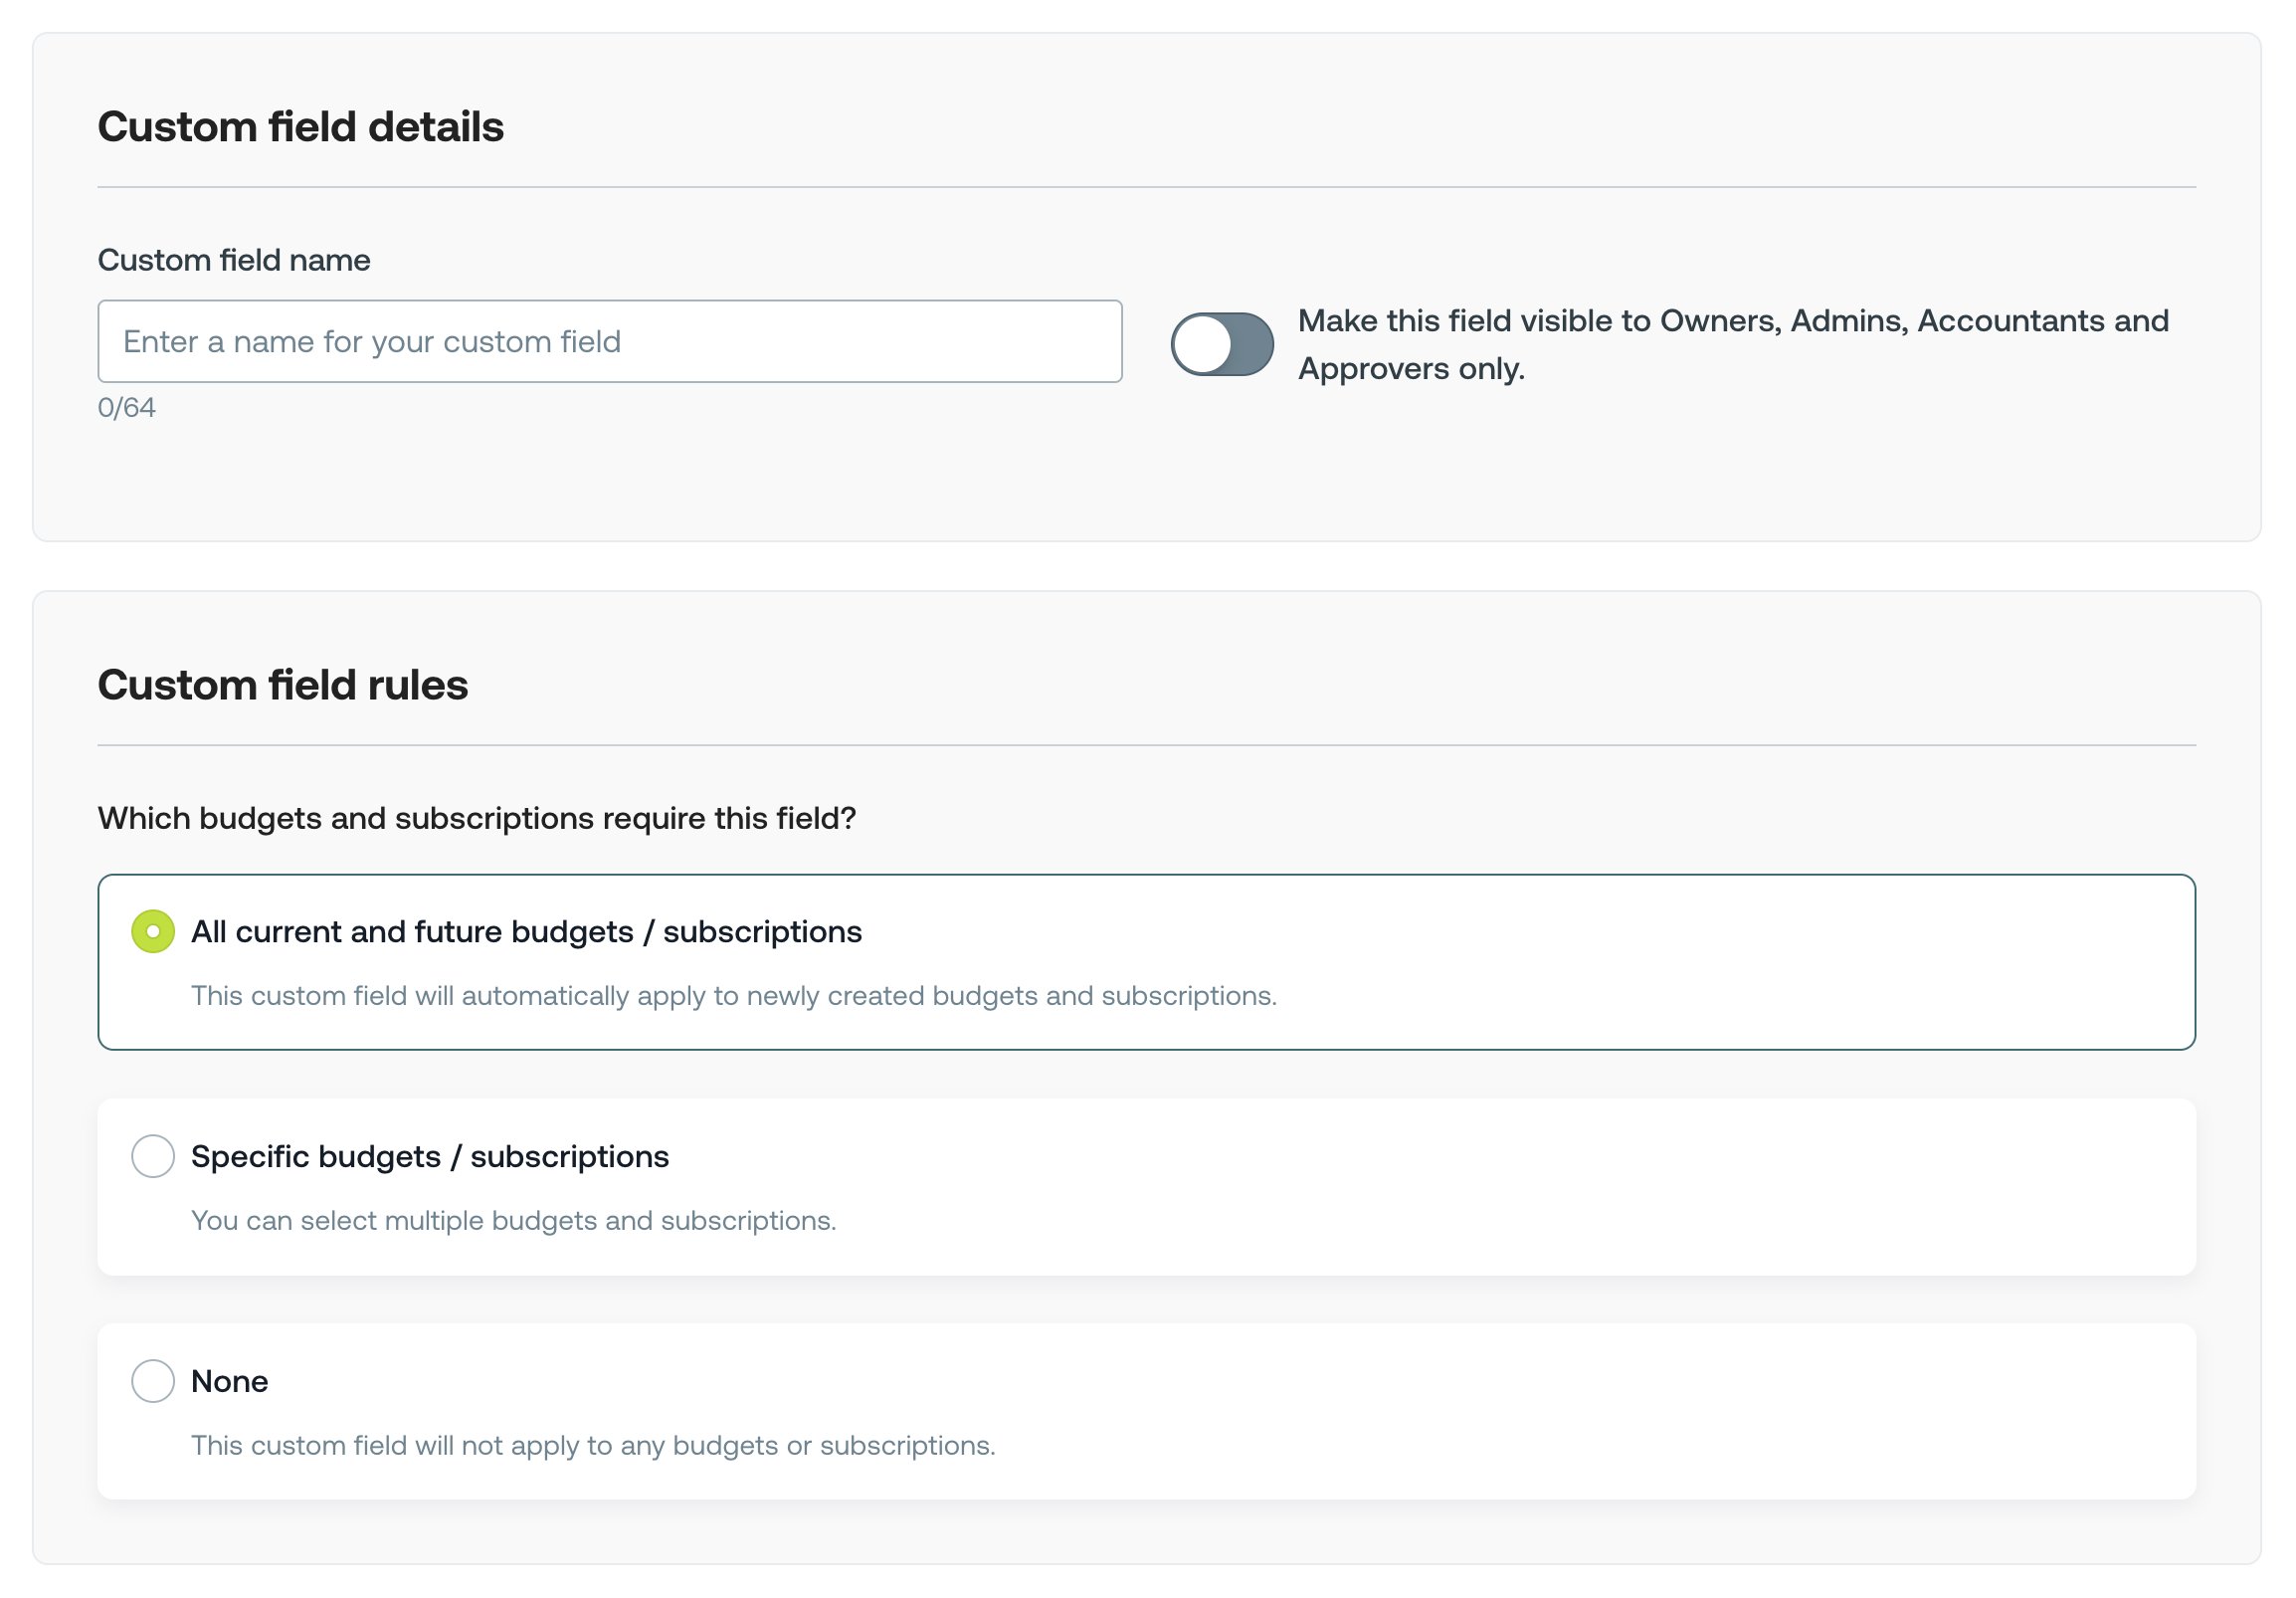Choose the 'Specific budgets / subscriptions' option
The height and width of the screenshot is (1598, 2296).
152,1156
